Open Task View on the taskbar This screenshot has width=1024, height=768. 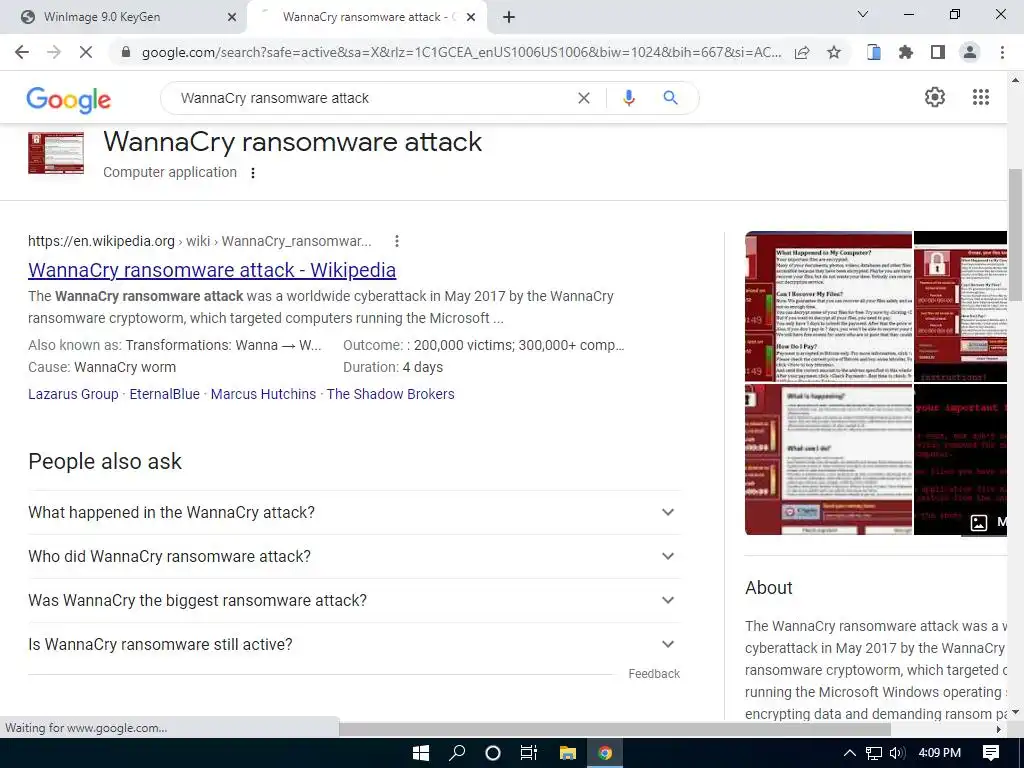529,753
